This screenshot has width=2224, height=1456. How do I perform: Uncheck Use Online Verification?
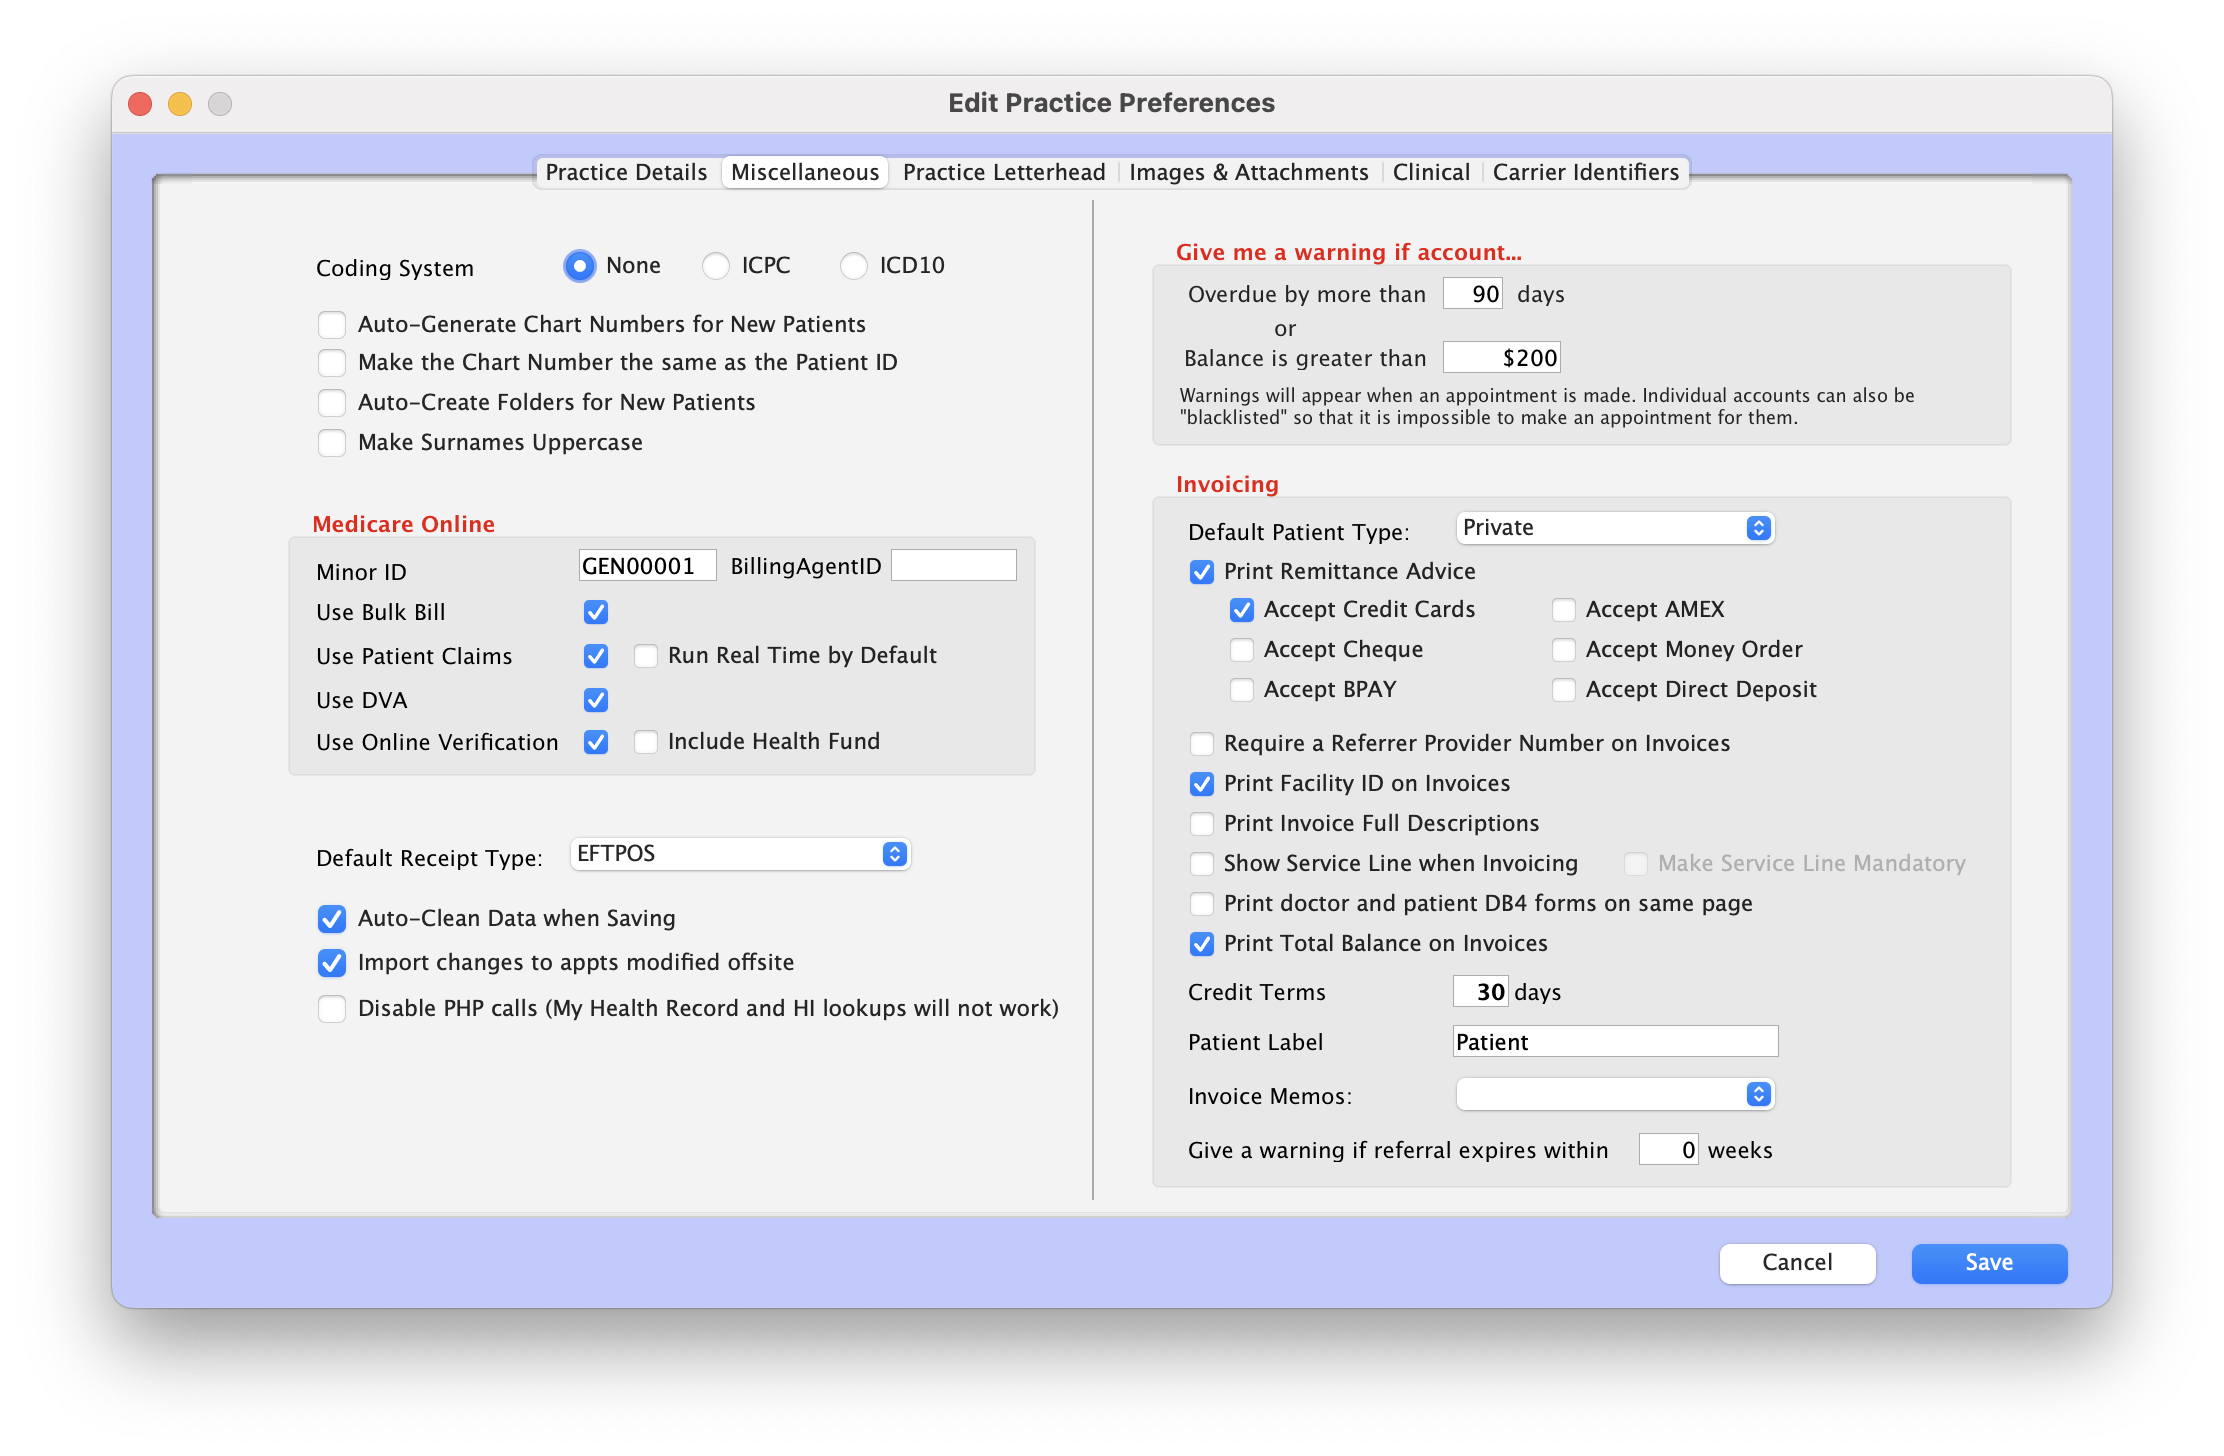tap(596, 742)
